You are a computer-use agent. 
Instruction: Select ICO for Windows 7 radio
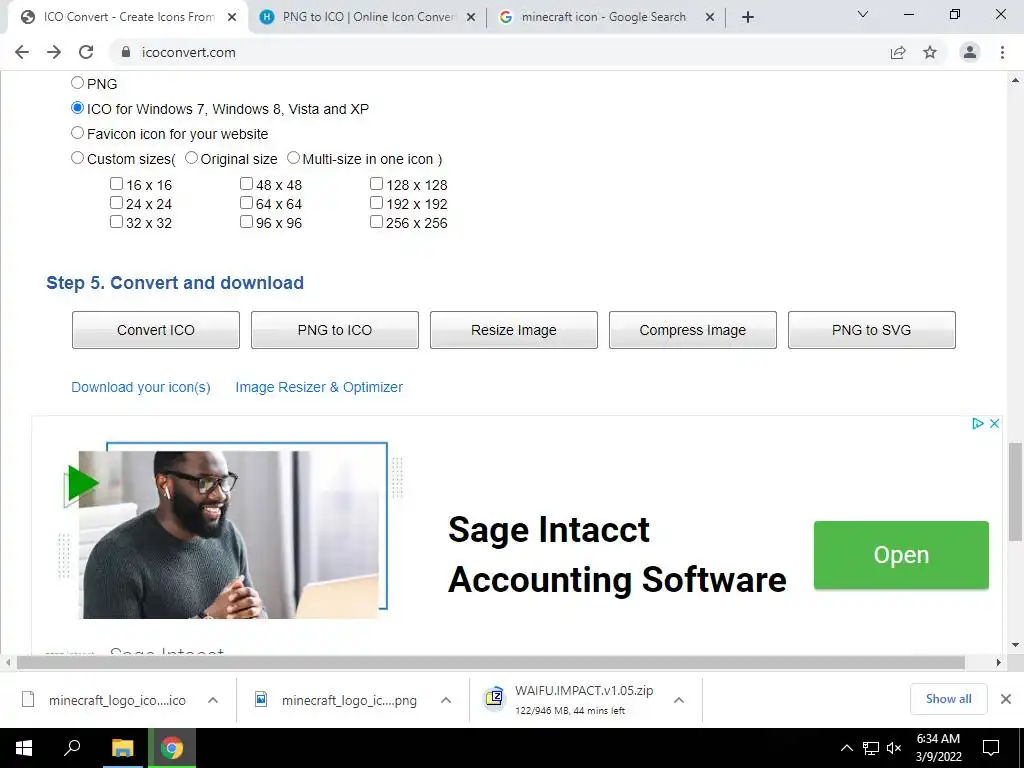coord(77,108)
